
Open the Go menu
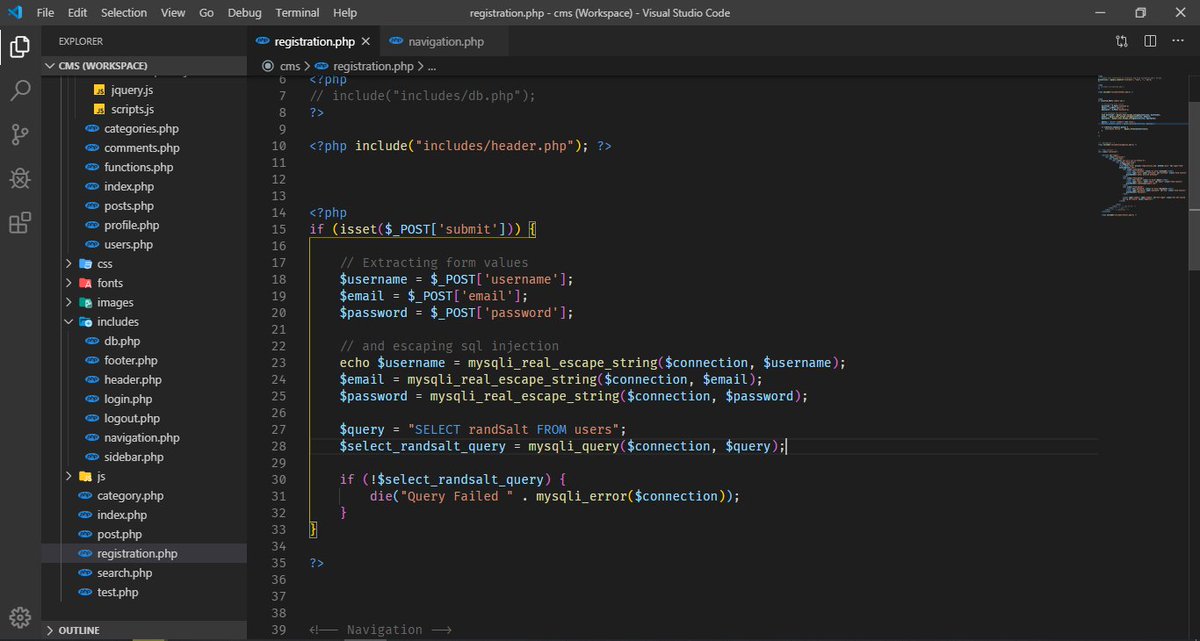207,13
